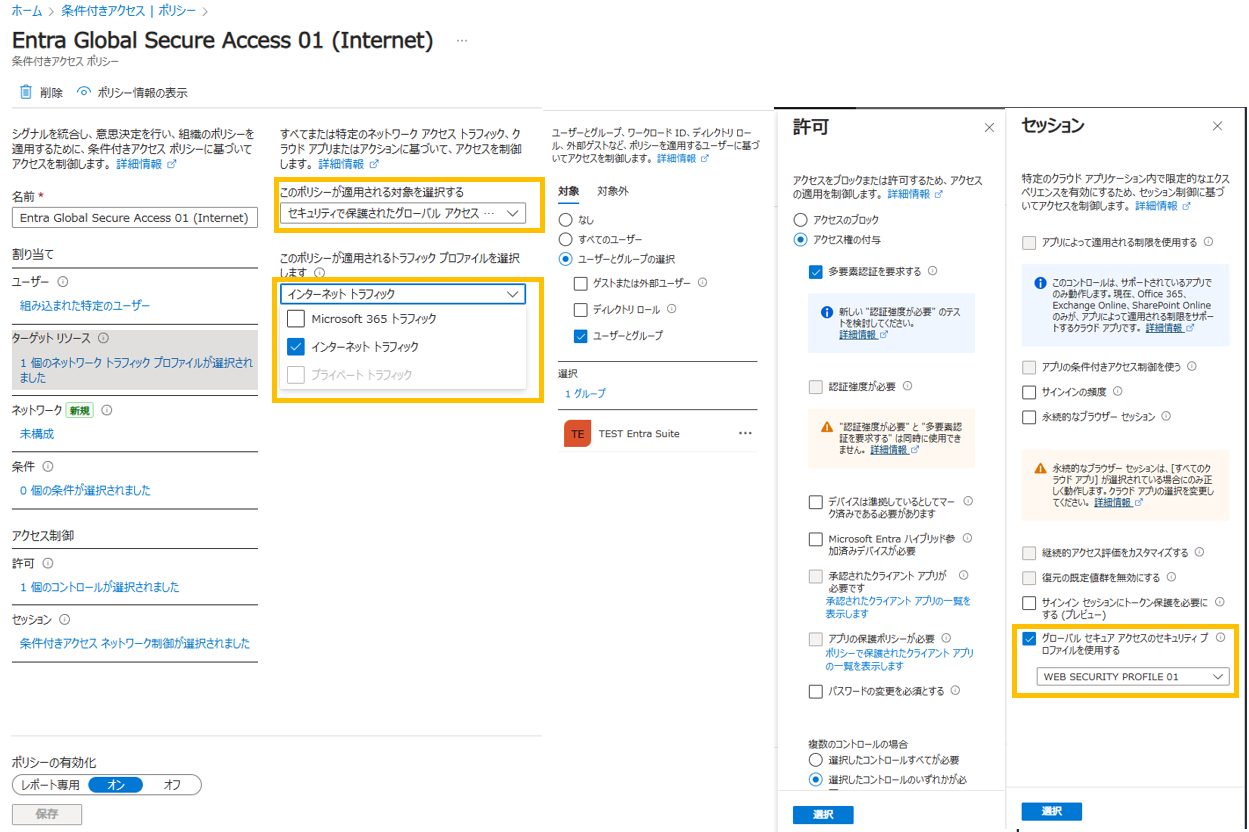Image resolution: width=1249 pixels, height=832 pixels.
Task: Uncheck the ユーザーとグループ checkbox
Action: [x=581, y=336]
